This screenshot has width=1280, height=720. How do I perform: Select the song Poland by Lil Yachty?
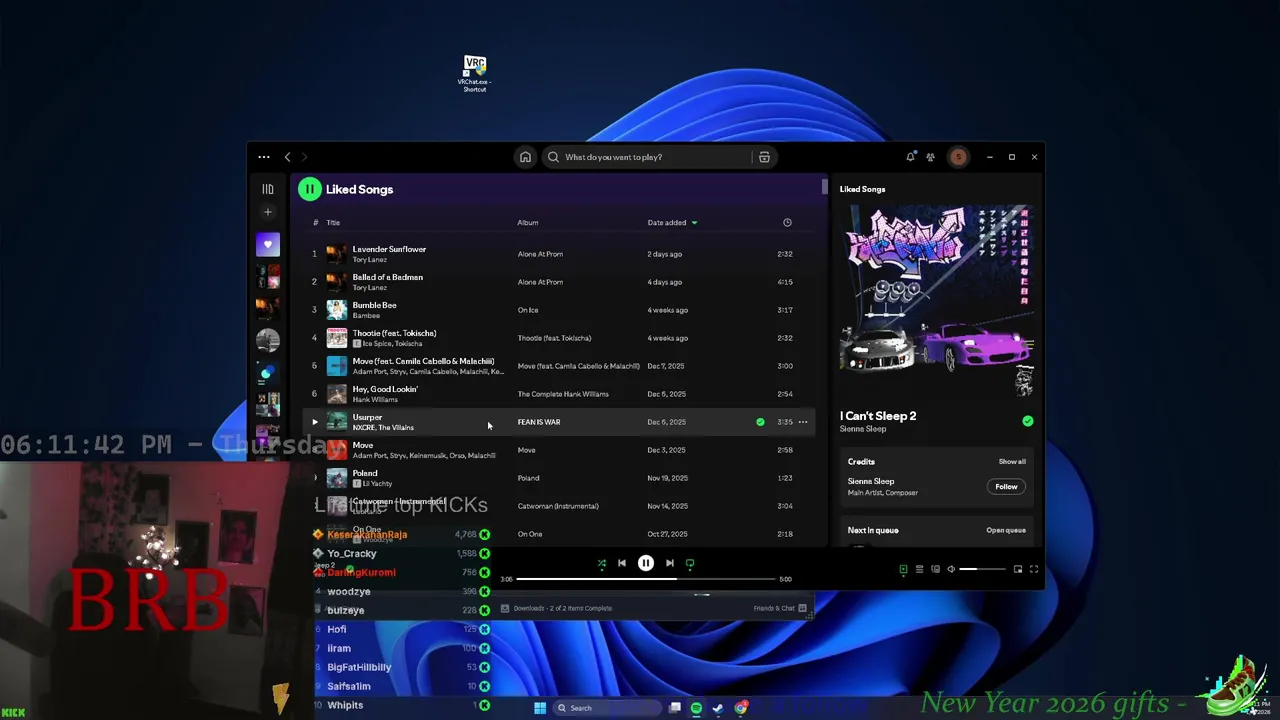click(365, 473)
